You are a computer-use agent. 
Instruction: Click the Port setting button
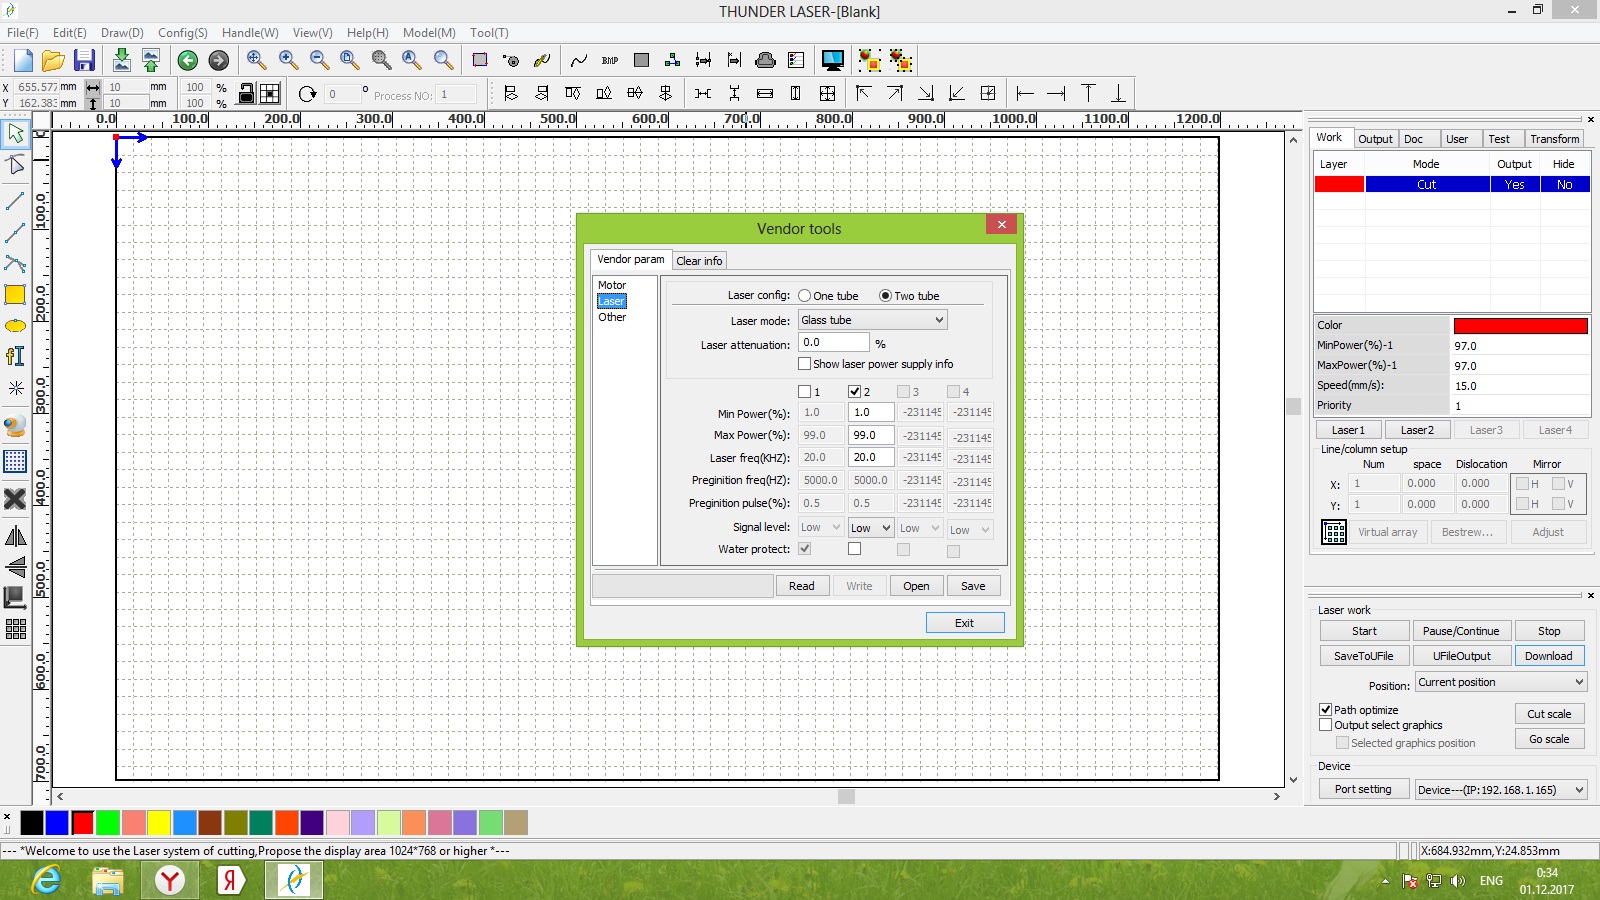1363,789
